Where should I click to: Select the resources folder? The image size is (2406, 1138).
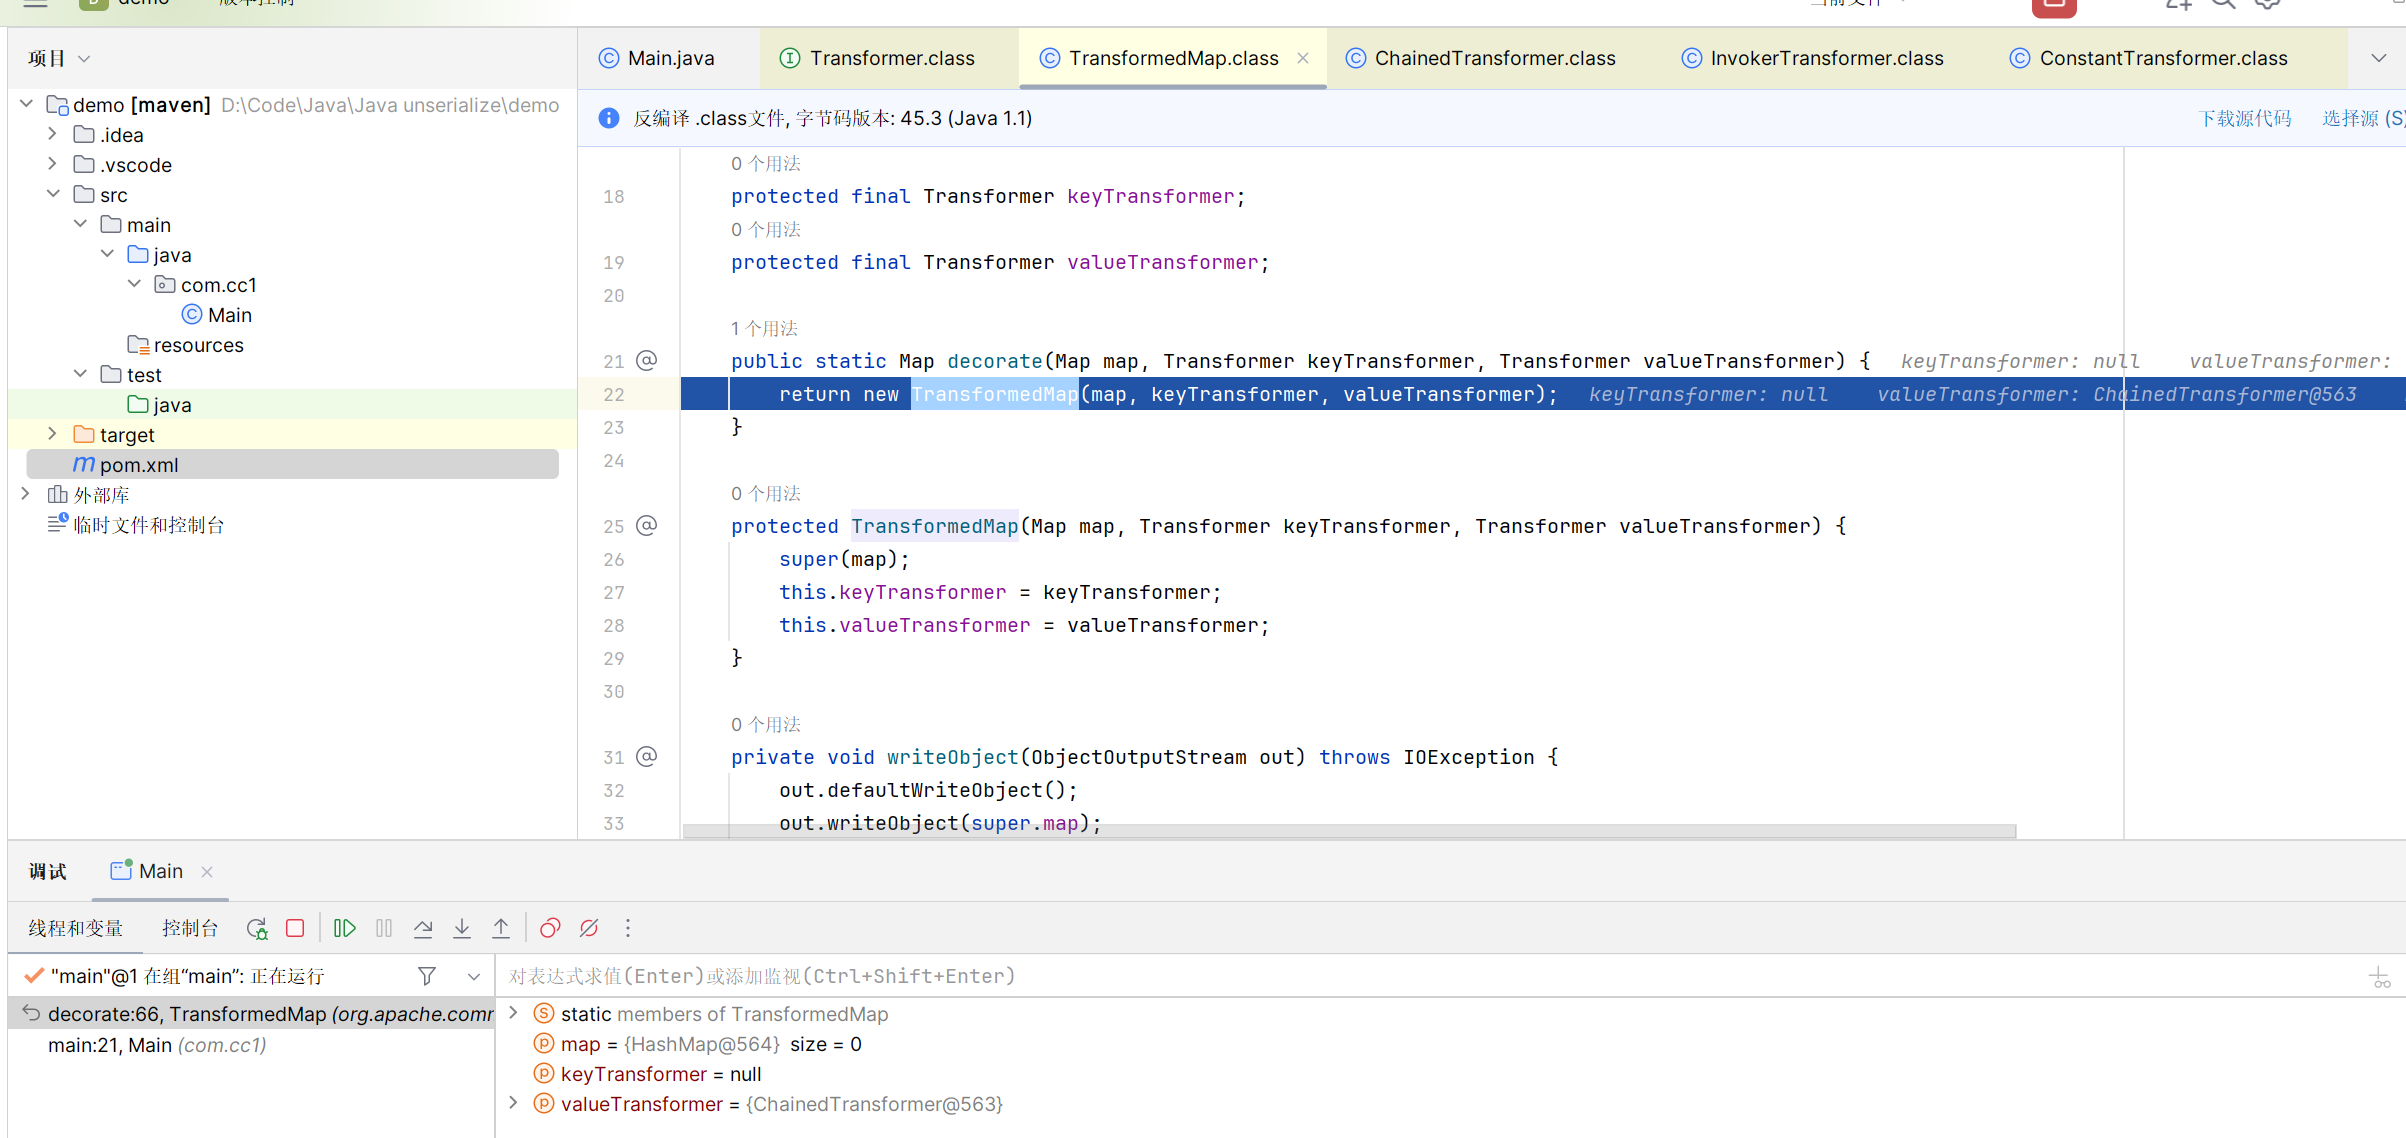click(186, 344)
